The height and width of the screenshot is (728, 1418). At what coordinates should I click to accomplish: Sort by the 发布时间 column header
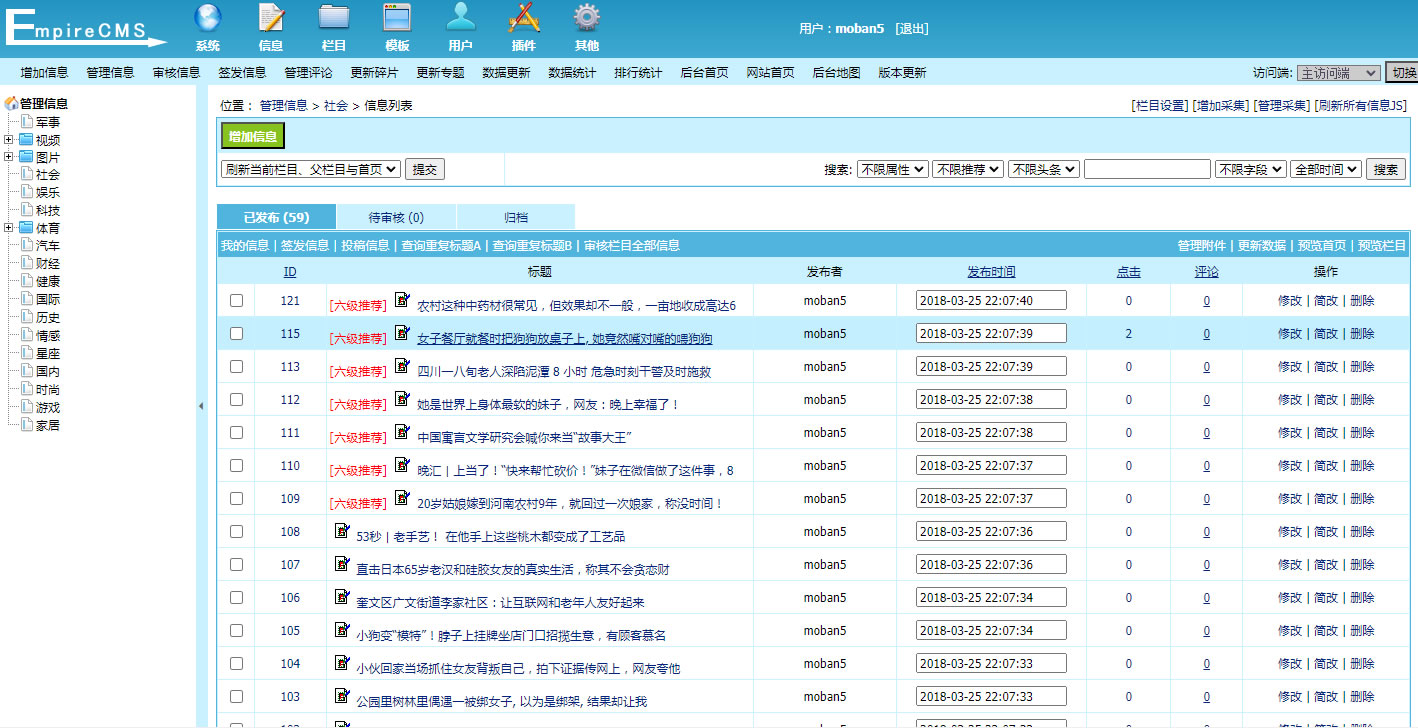point(991,272)
